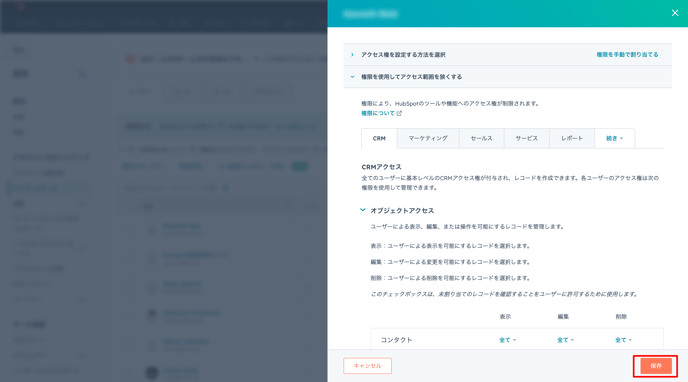Expand アクセス権を設定する方法を選択 section chevron
Screen dimensions: 688x382
coord(352,55)
